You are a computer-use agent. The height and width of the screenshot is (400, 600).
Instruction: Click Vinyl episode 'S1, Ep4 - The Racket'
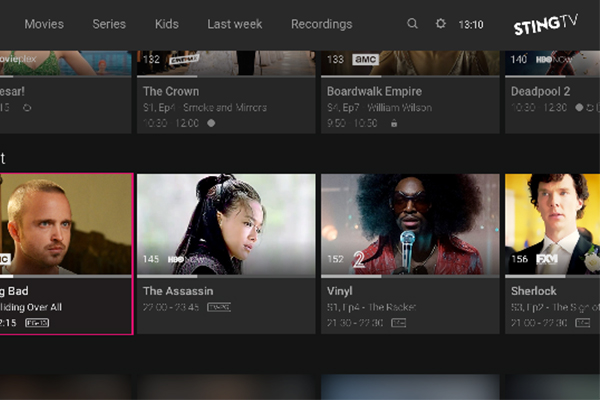(x=371, y=307)
